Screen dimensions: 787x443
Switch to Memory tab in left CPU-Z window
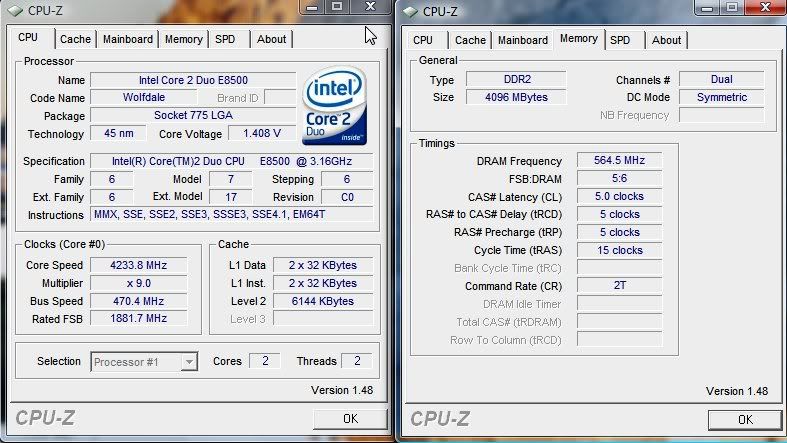point(183,39)
